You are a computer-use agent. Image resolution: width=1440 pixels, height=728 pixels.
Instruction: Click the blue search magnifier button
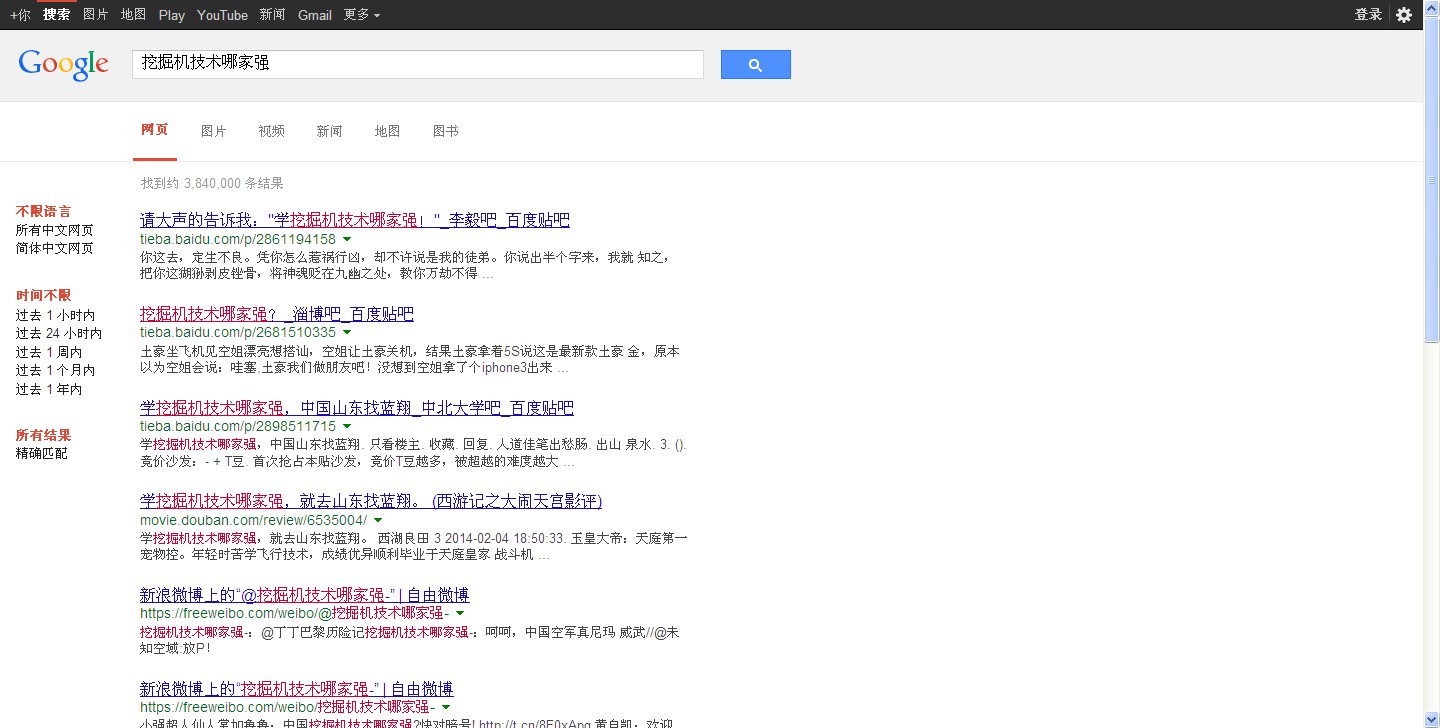click(755, 65)
